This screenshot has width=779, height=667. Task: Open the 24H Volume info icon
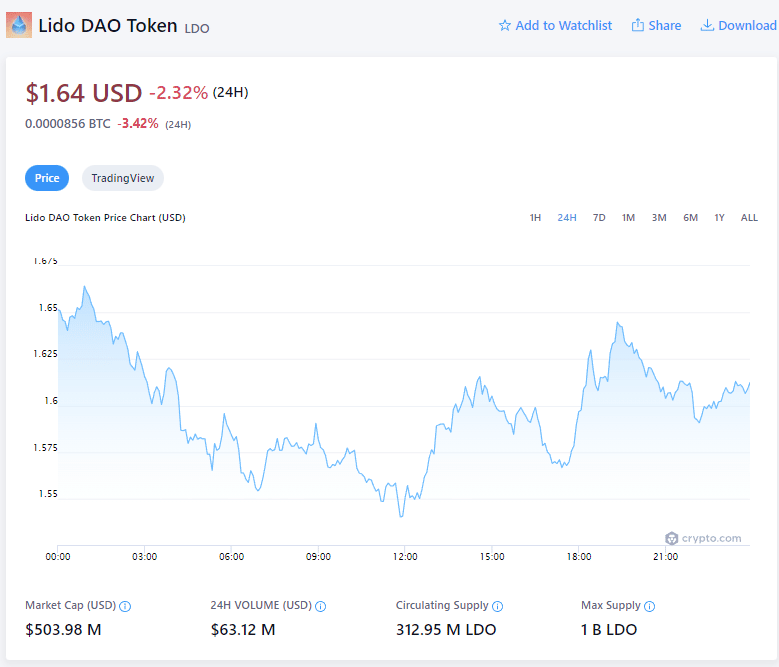click(321, 606)
